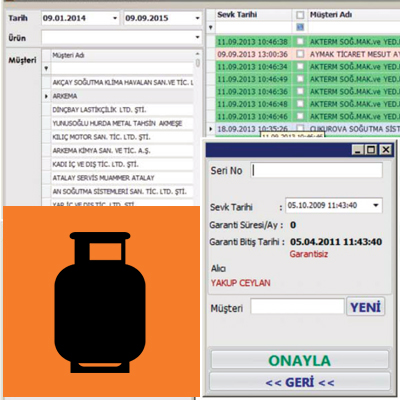
Task: Tick the header checkbox beside Müşteri Adı
Action: [x=300, y=15]
